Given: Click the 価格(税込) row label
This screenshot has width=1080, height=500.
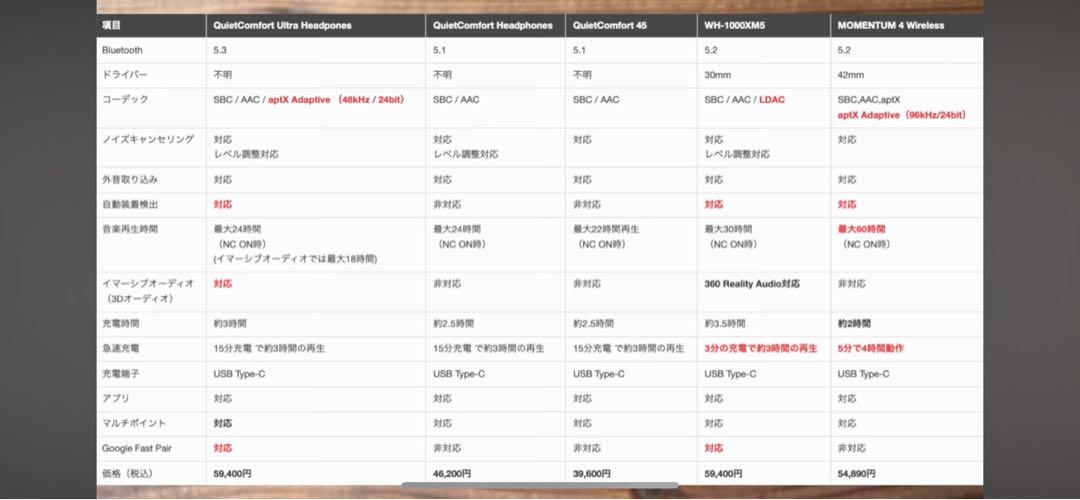Looking at the screenshot, I should pos(130,474).
